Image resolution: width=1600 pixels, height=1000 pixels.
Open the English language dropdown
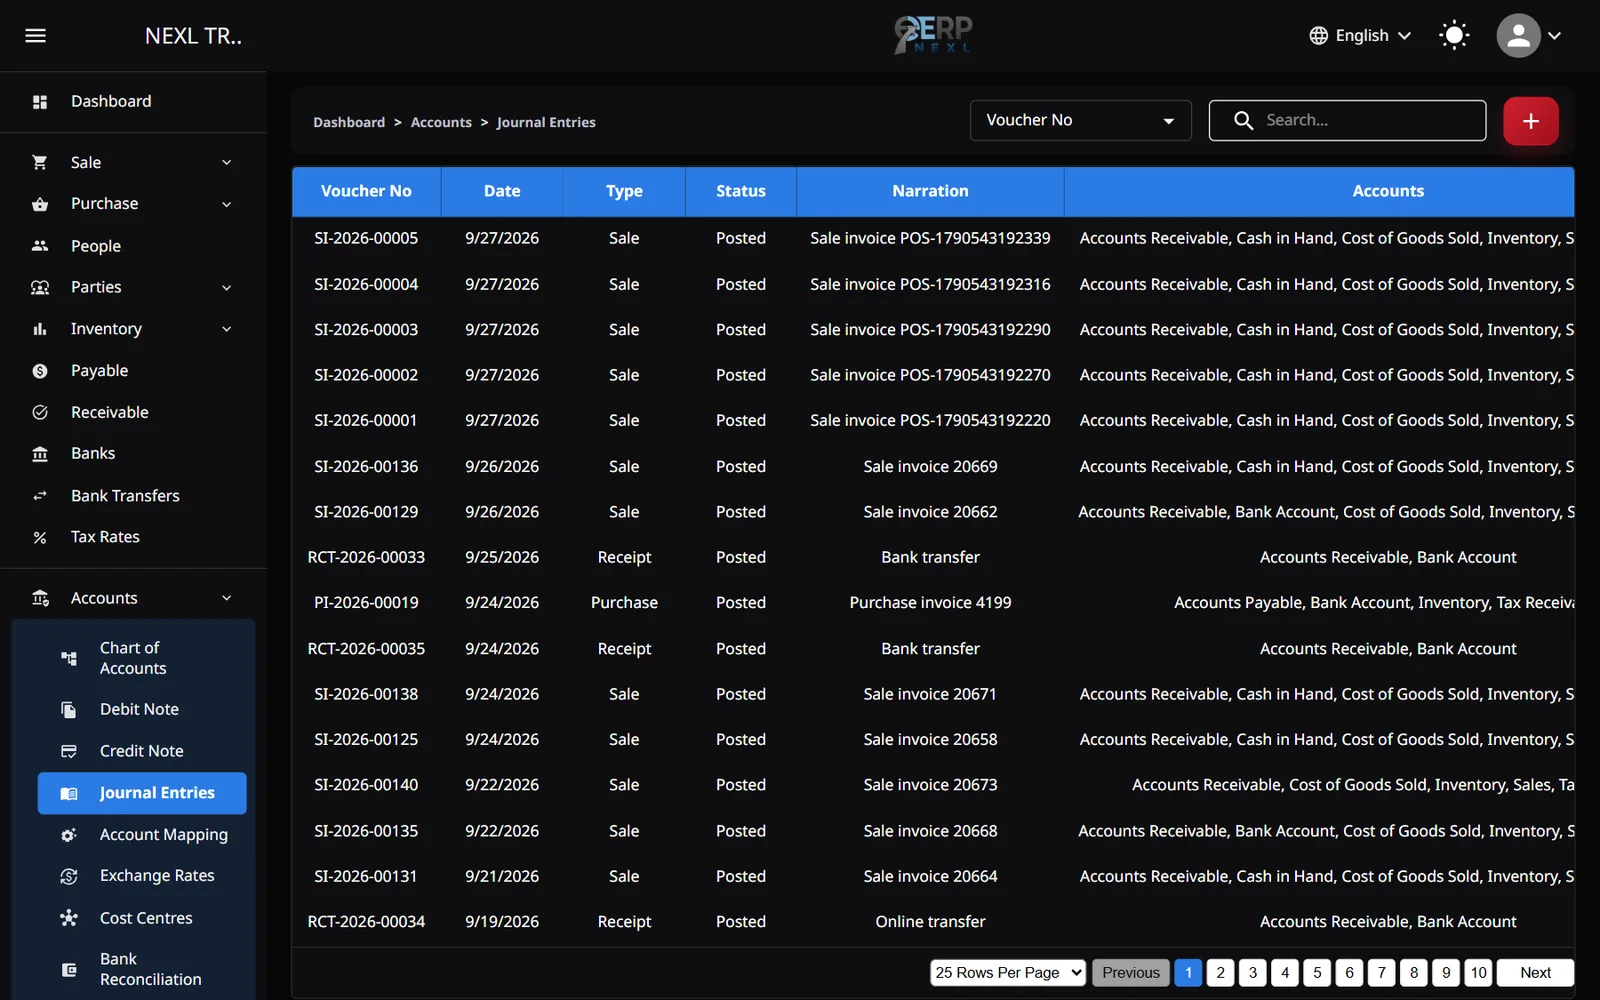coord(1361,36)
